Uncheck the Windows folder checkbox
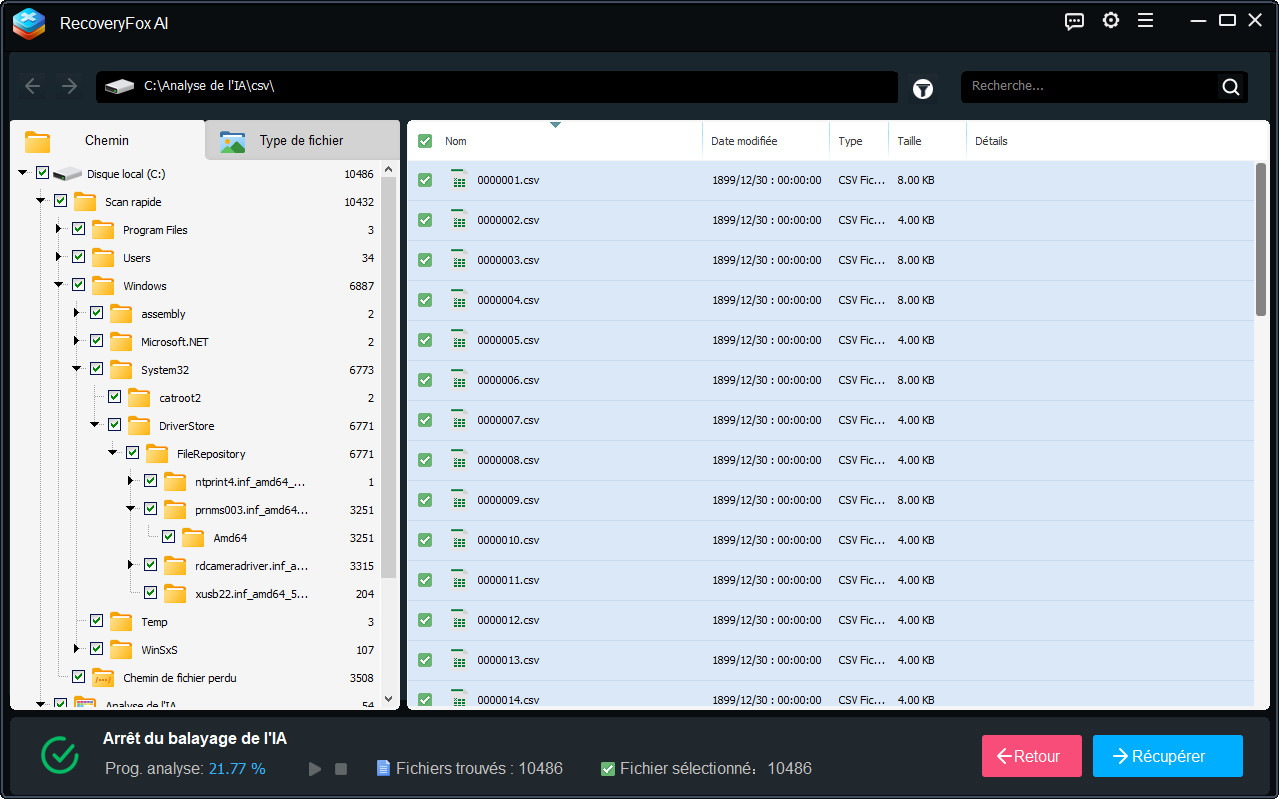 click(78, 285)
